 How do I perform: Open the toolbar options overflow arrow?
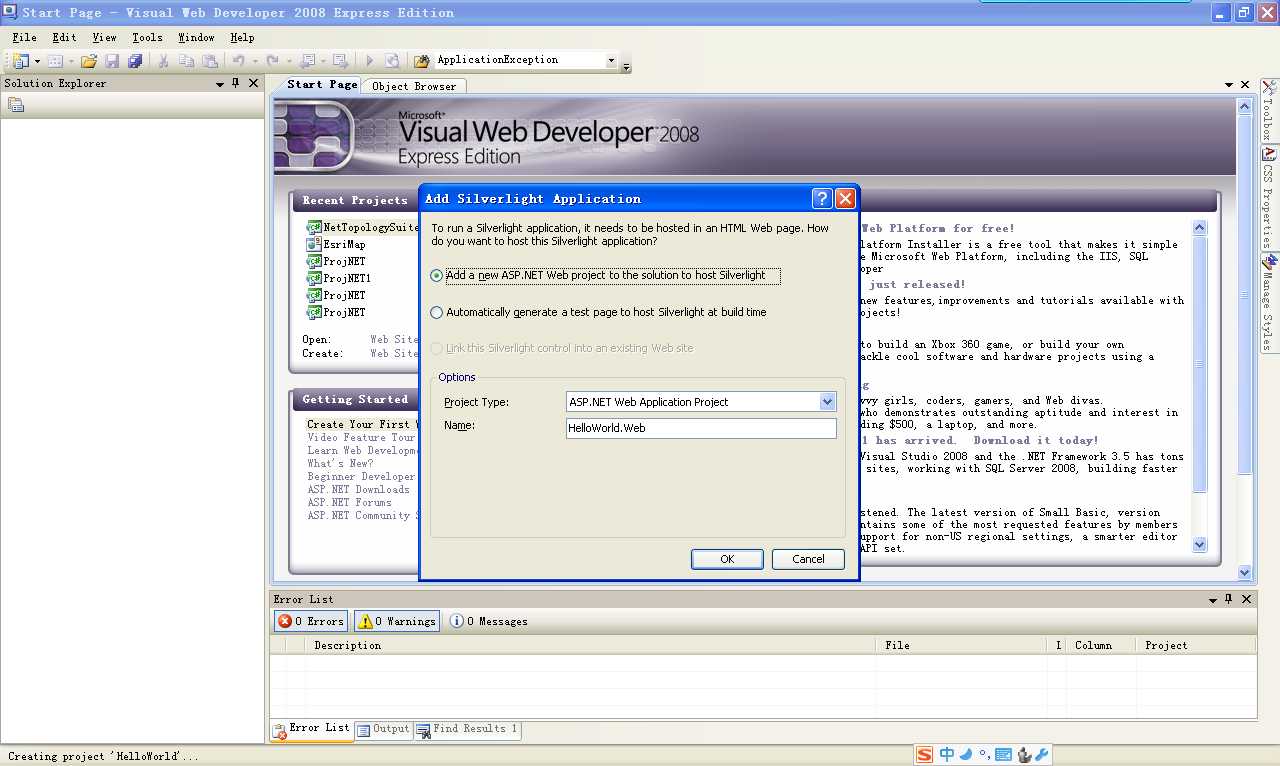click(627, 66)
